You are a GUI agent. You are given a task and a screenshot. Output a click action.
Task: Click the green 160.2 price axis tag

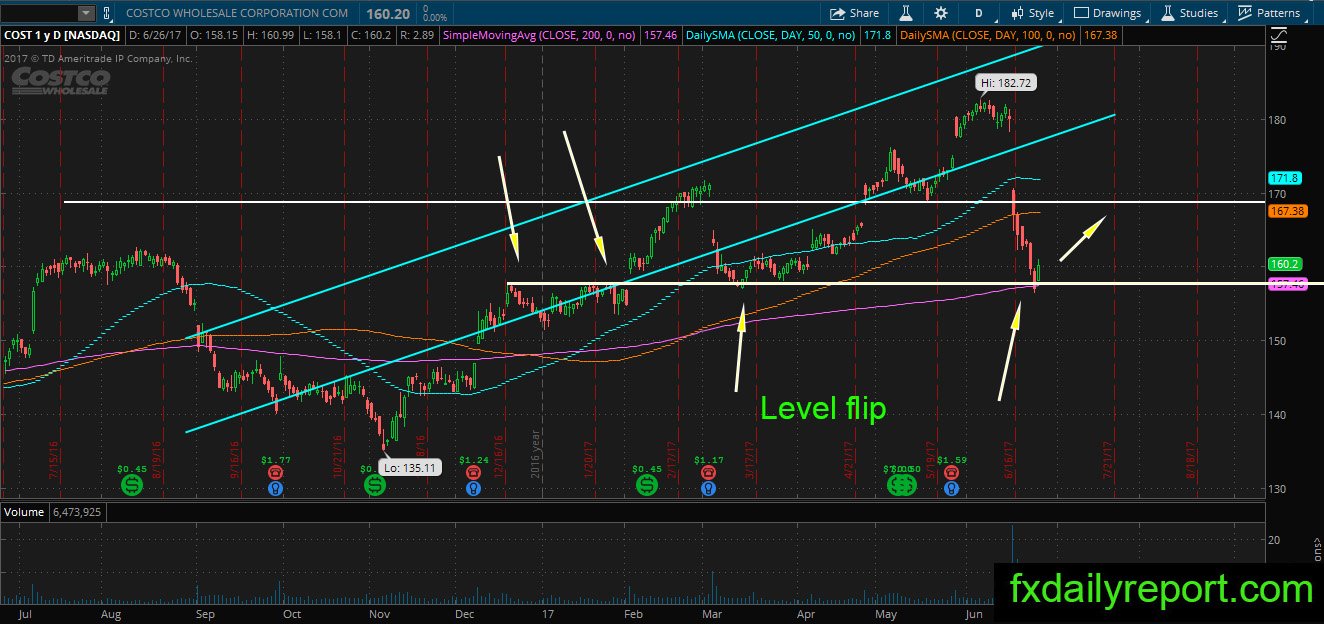tap(1284, 264)
